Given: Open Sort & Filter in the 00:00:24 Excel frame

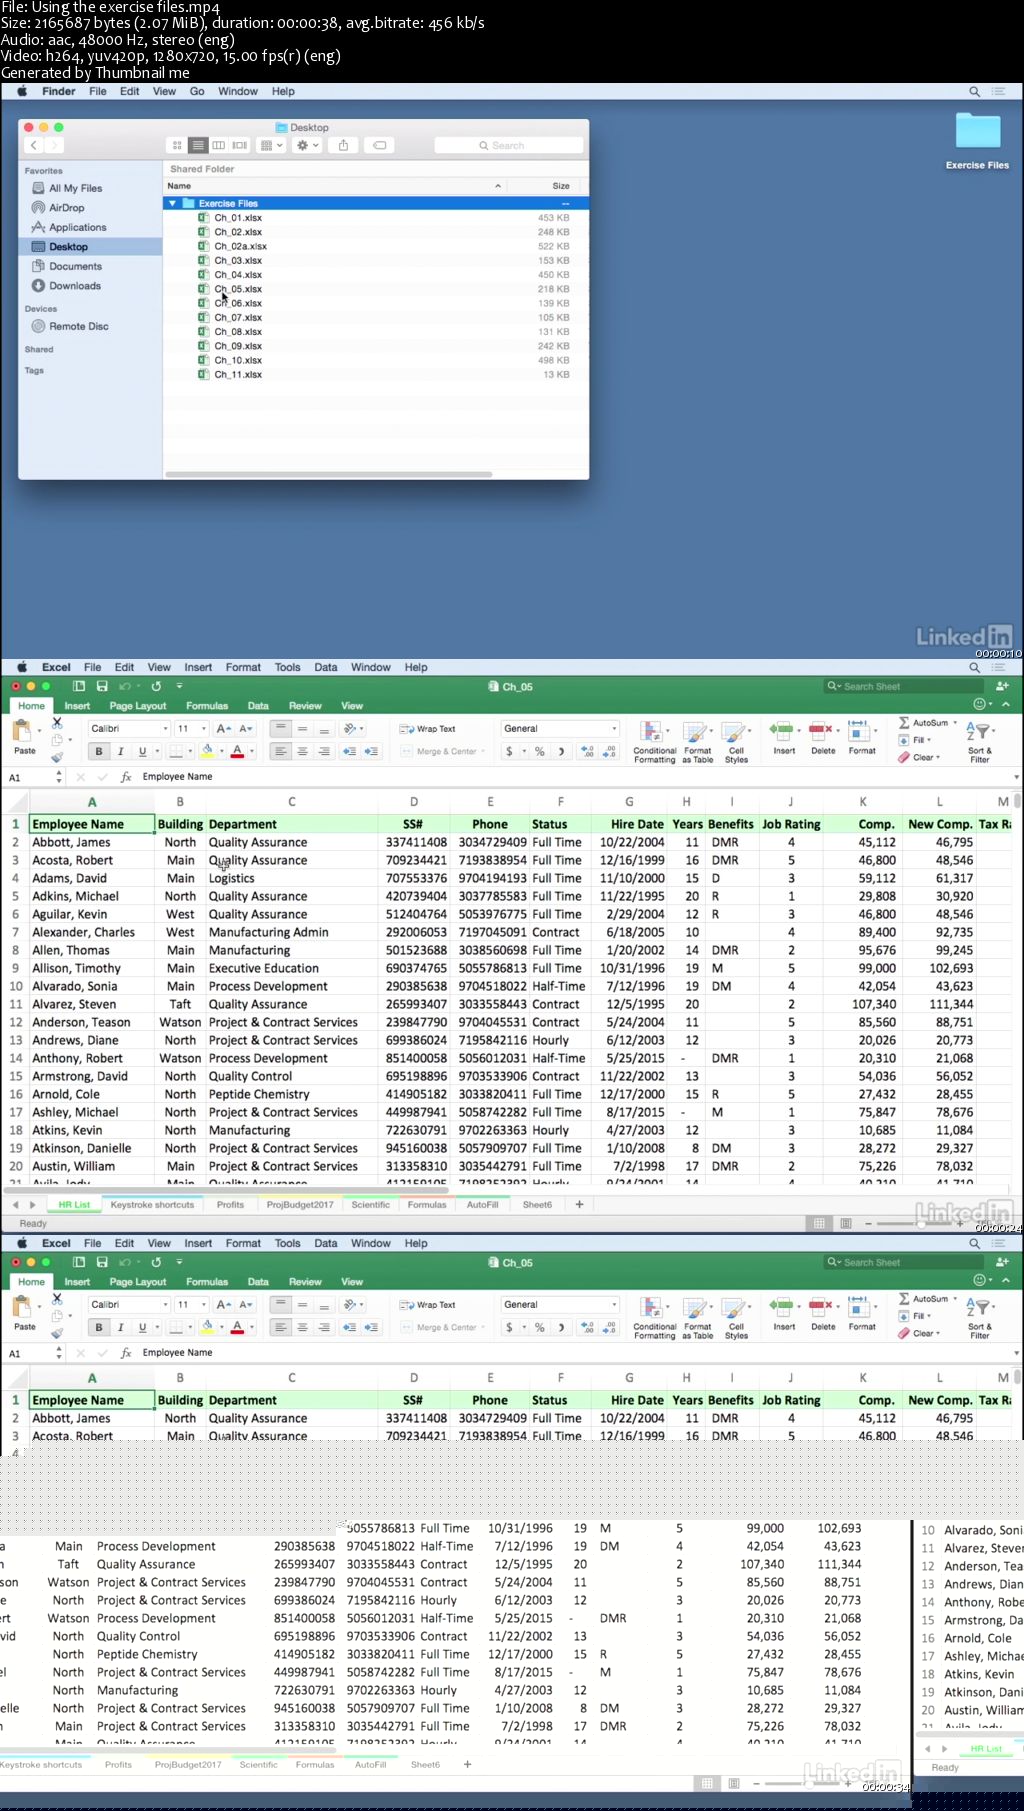Looking at the screenshot, I should click(x=979, y=741).
